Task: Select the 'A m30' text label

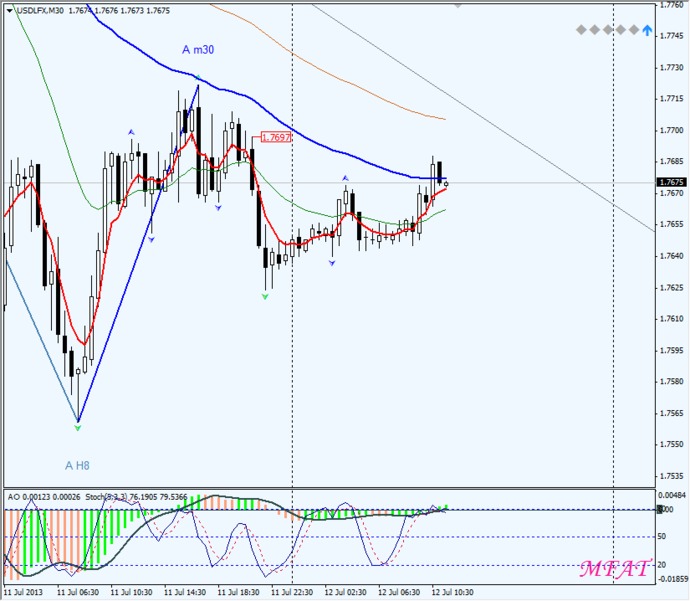Action: click(198, 50)
